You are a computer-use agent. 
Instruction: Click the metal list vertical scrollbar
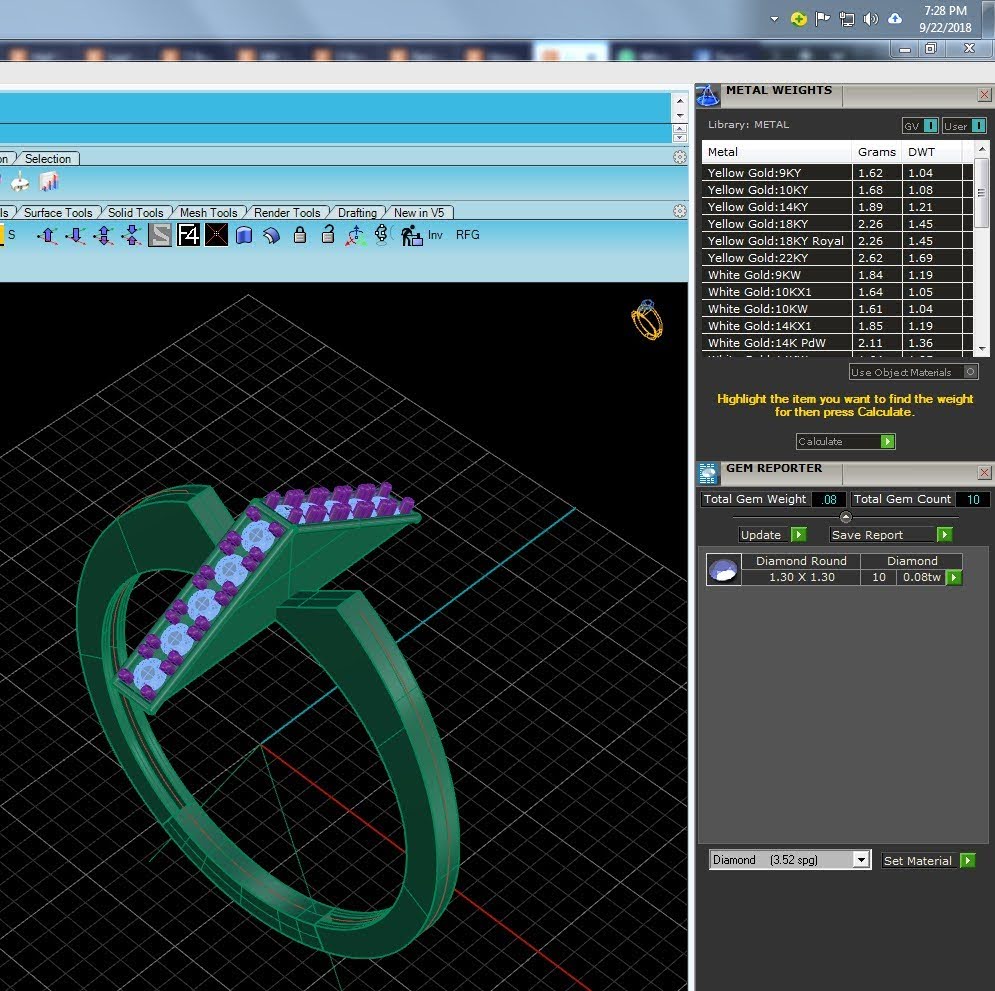(x=982, y=248)
